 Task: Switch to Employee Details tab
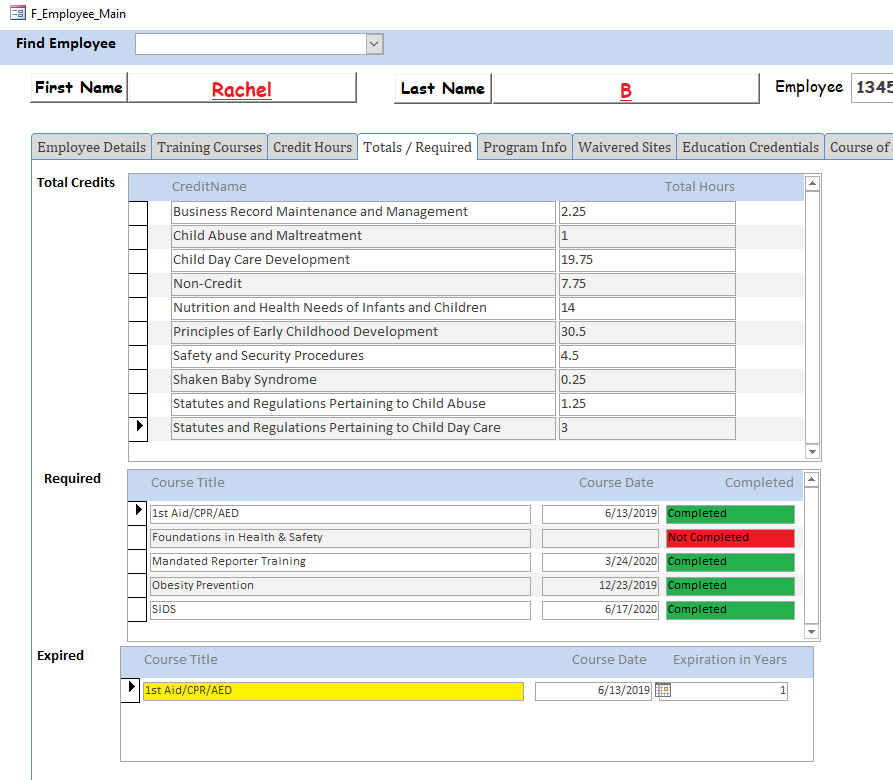91,147
